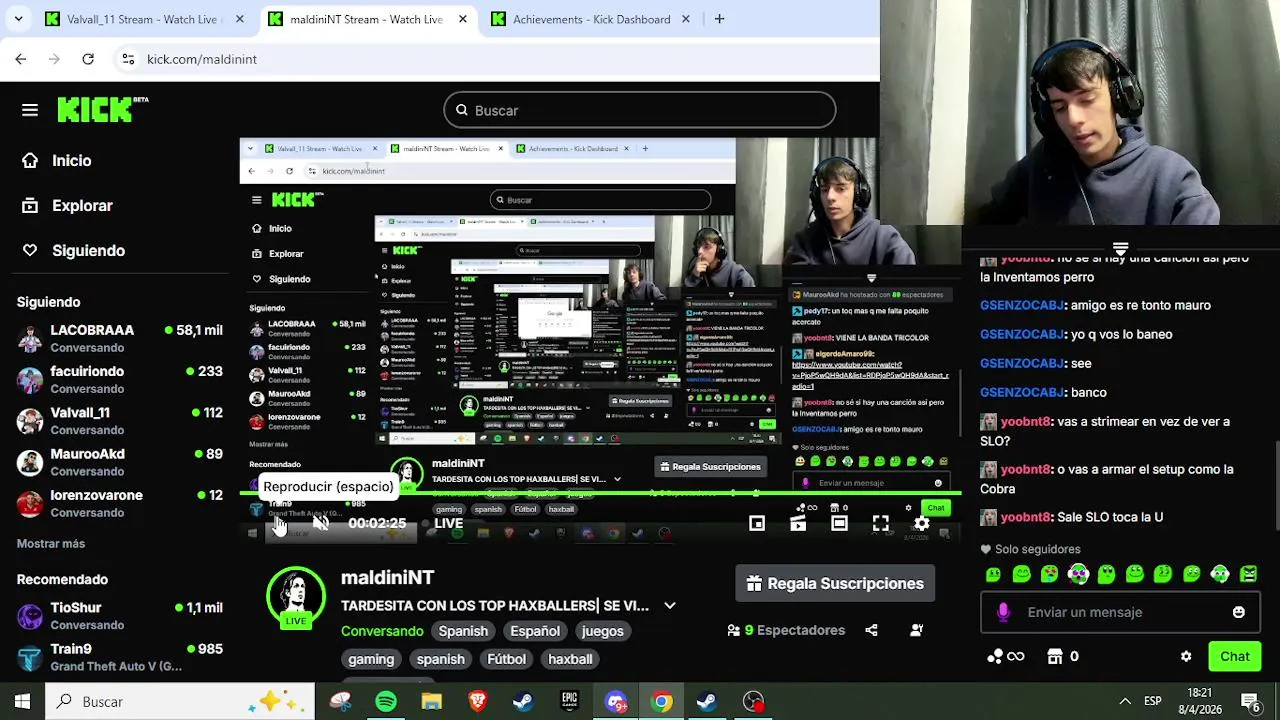This screenshot has width=1280, height=720.
Task: Jump to LIVE in the player
Action: pos(441,523)
